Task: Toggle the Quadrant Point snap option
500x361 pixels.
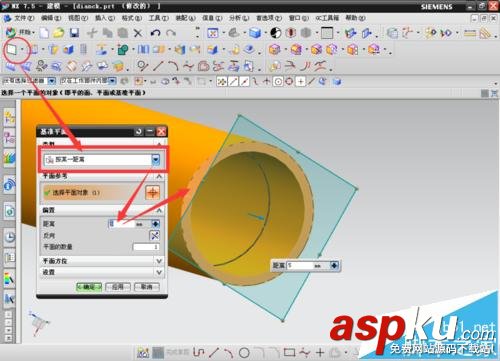Action: tap(289, 81)
